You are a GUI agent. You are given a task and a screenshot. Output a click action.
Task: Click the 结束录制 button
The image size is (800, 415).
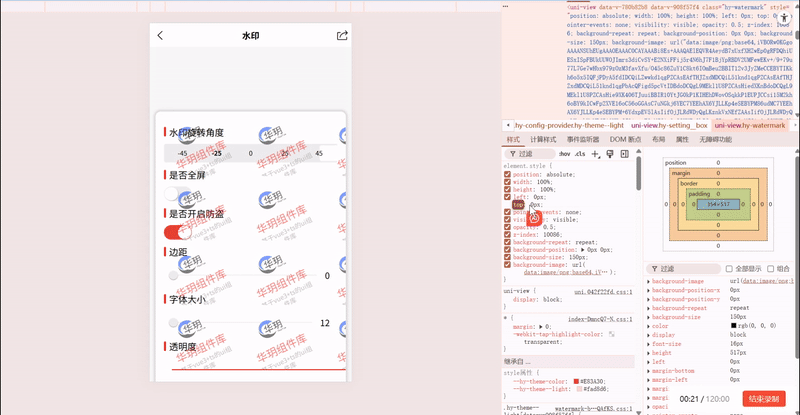(764, 399)
